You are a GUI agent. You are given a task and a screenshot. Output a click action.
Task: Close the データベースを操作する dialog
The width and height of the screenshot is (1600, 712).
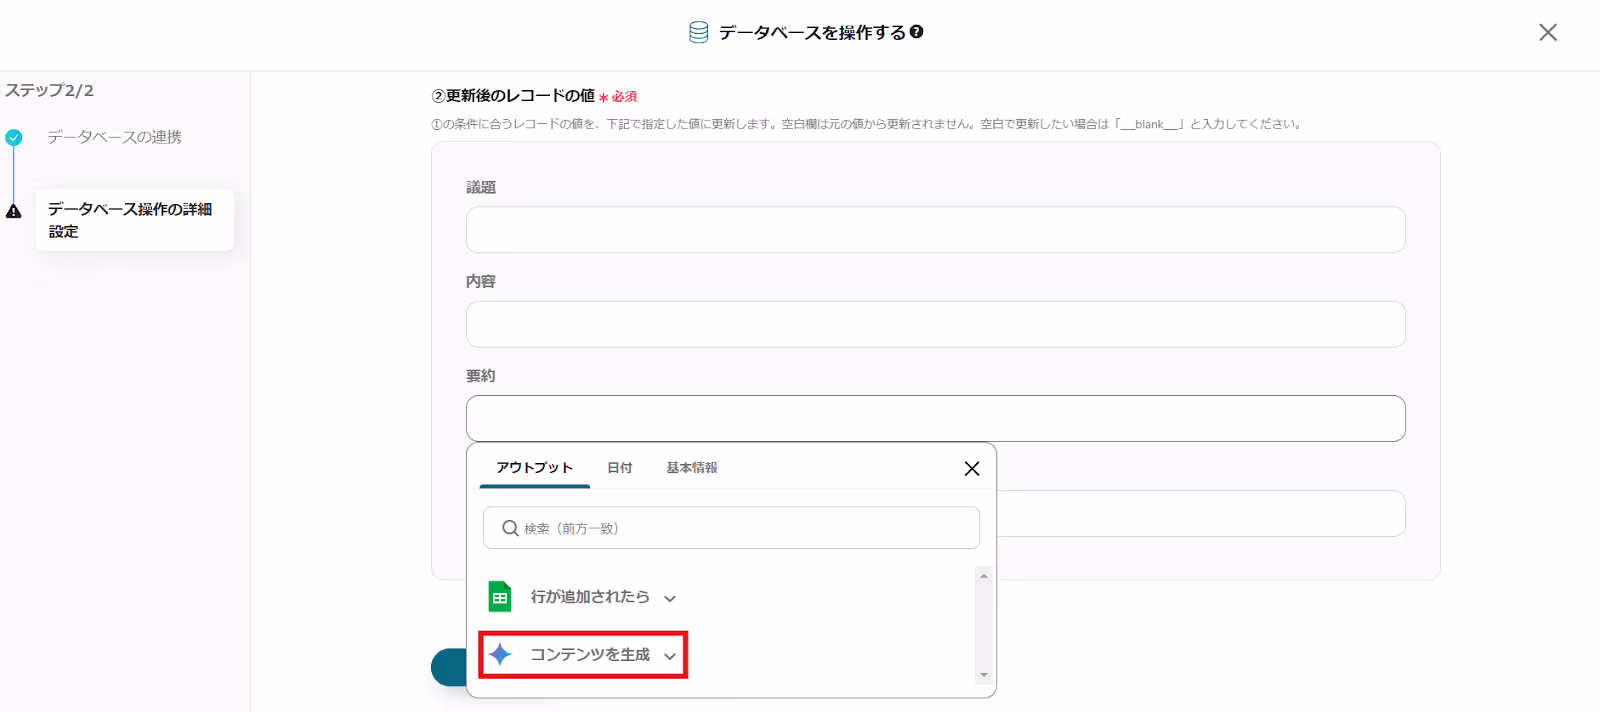click(1548, 32)
